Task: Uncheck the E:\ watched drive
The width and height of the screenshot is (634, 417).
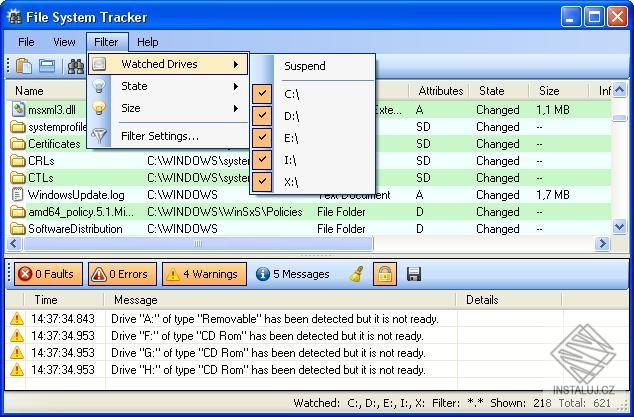Action: 262,138
